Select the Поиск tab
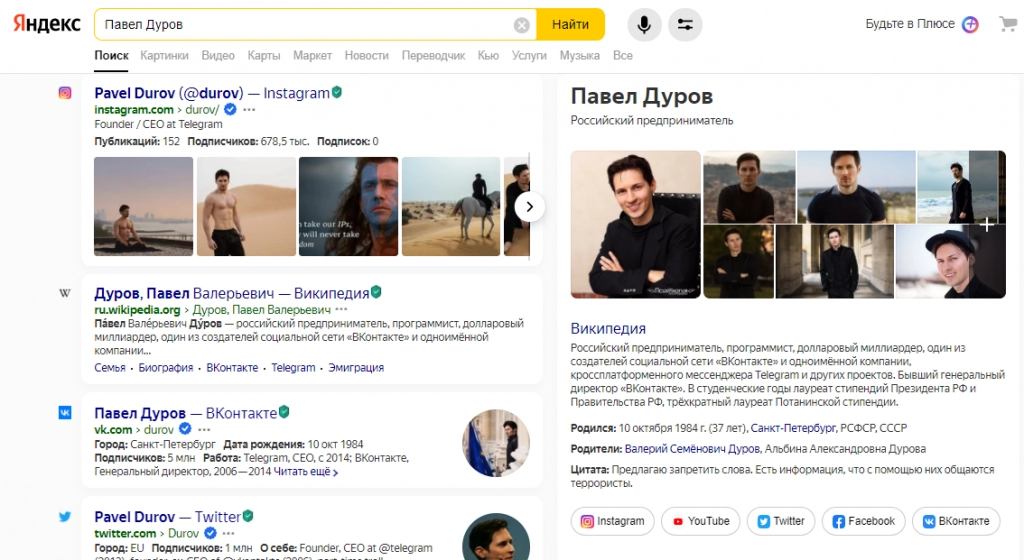Screen dimensions: 1024x560 [x=111, y=55]
